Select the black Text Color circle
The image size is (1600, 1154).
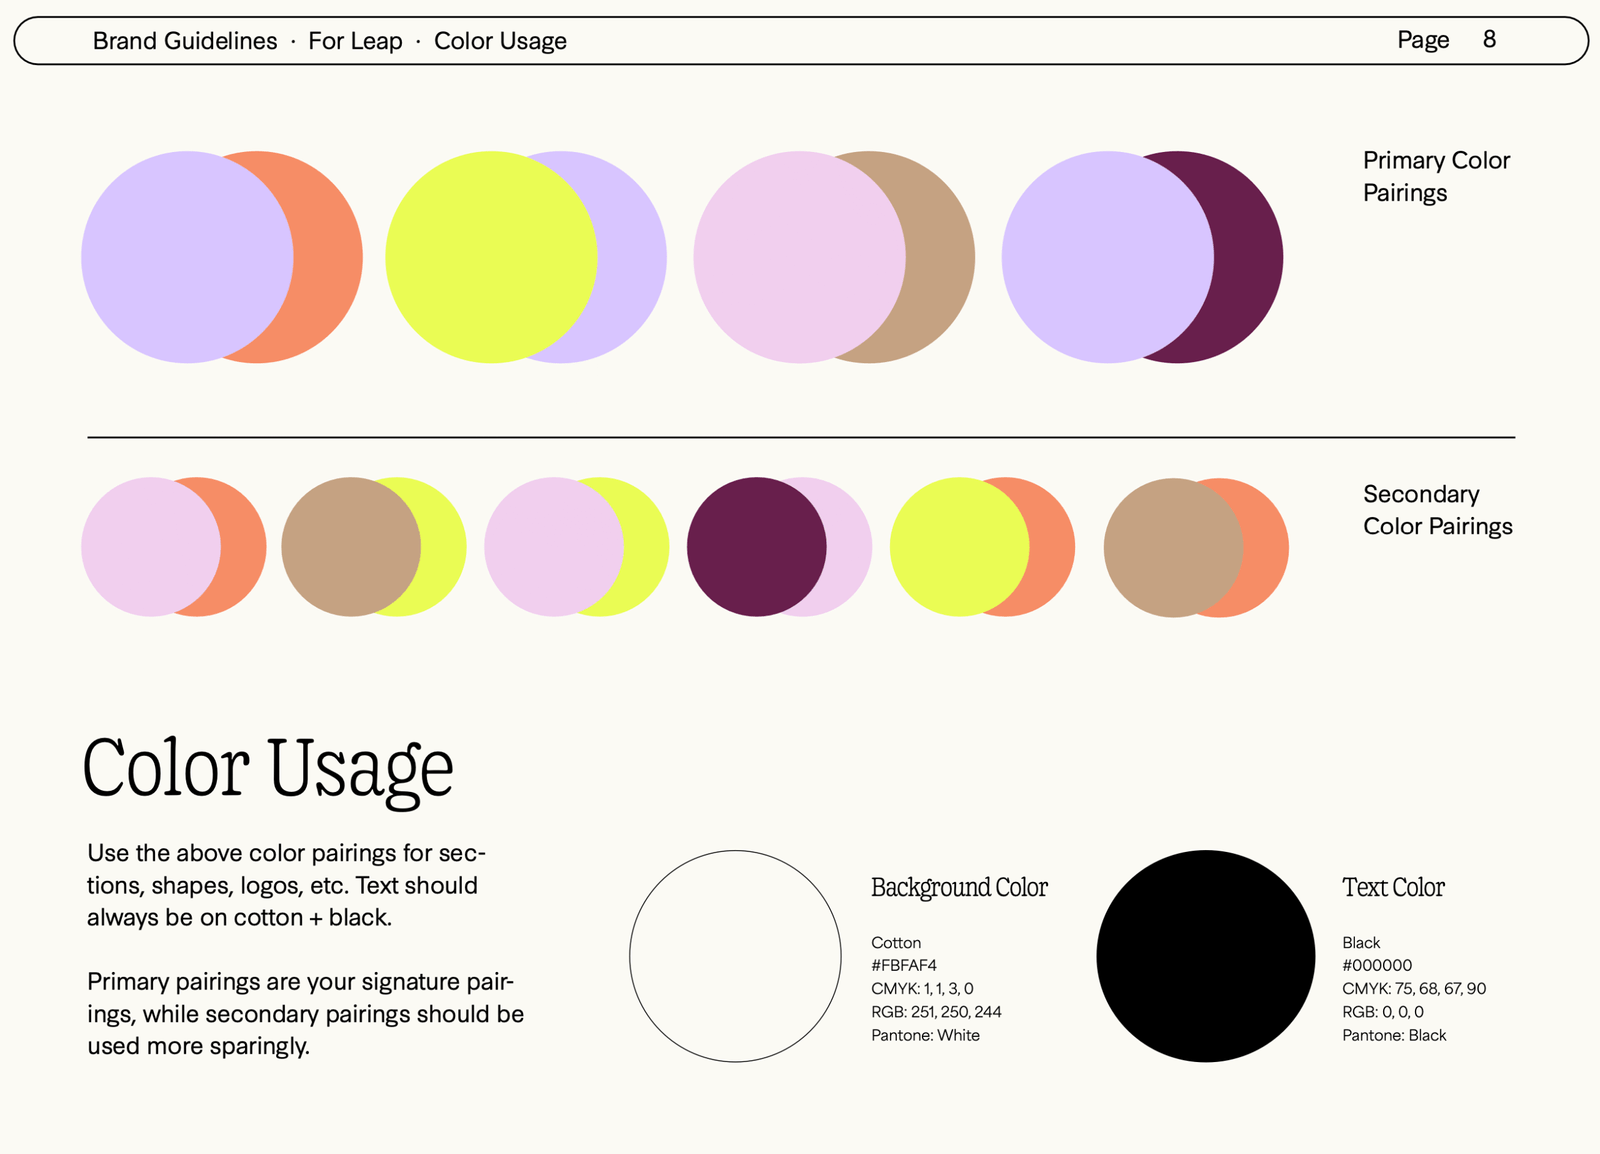[x=1205, y=956]
